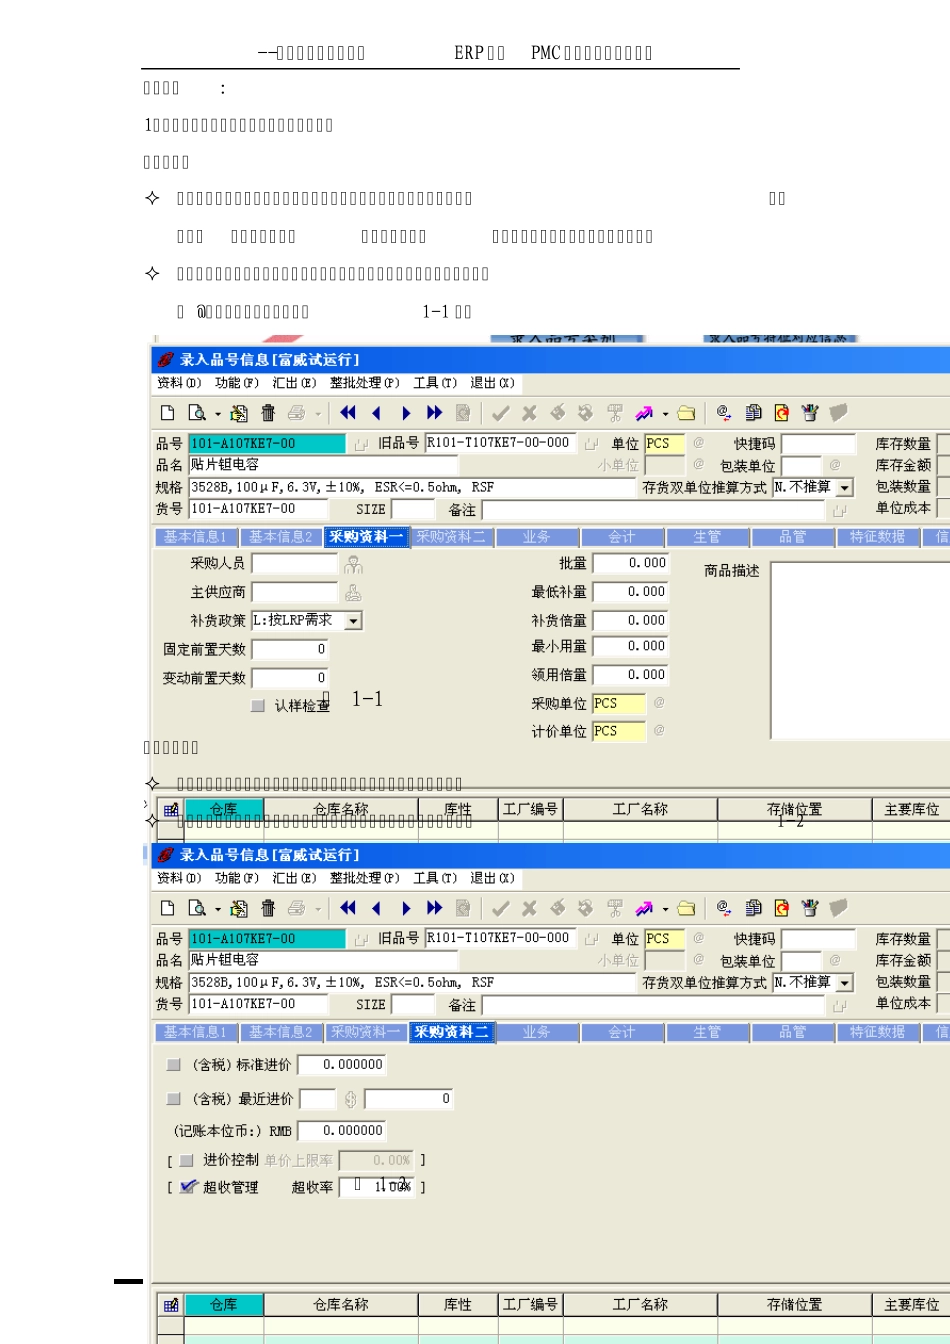Viewport: 950px width, 1344px height.
Task: Open the 补货政策 dropdown
Action: [x=353, y=621]
